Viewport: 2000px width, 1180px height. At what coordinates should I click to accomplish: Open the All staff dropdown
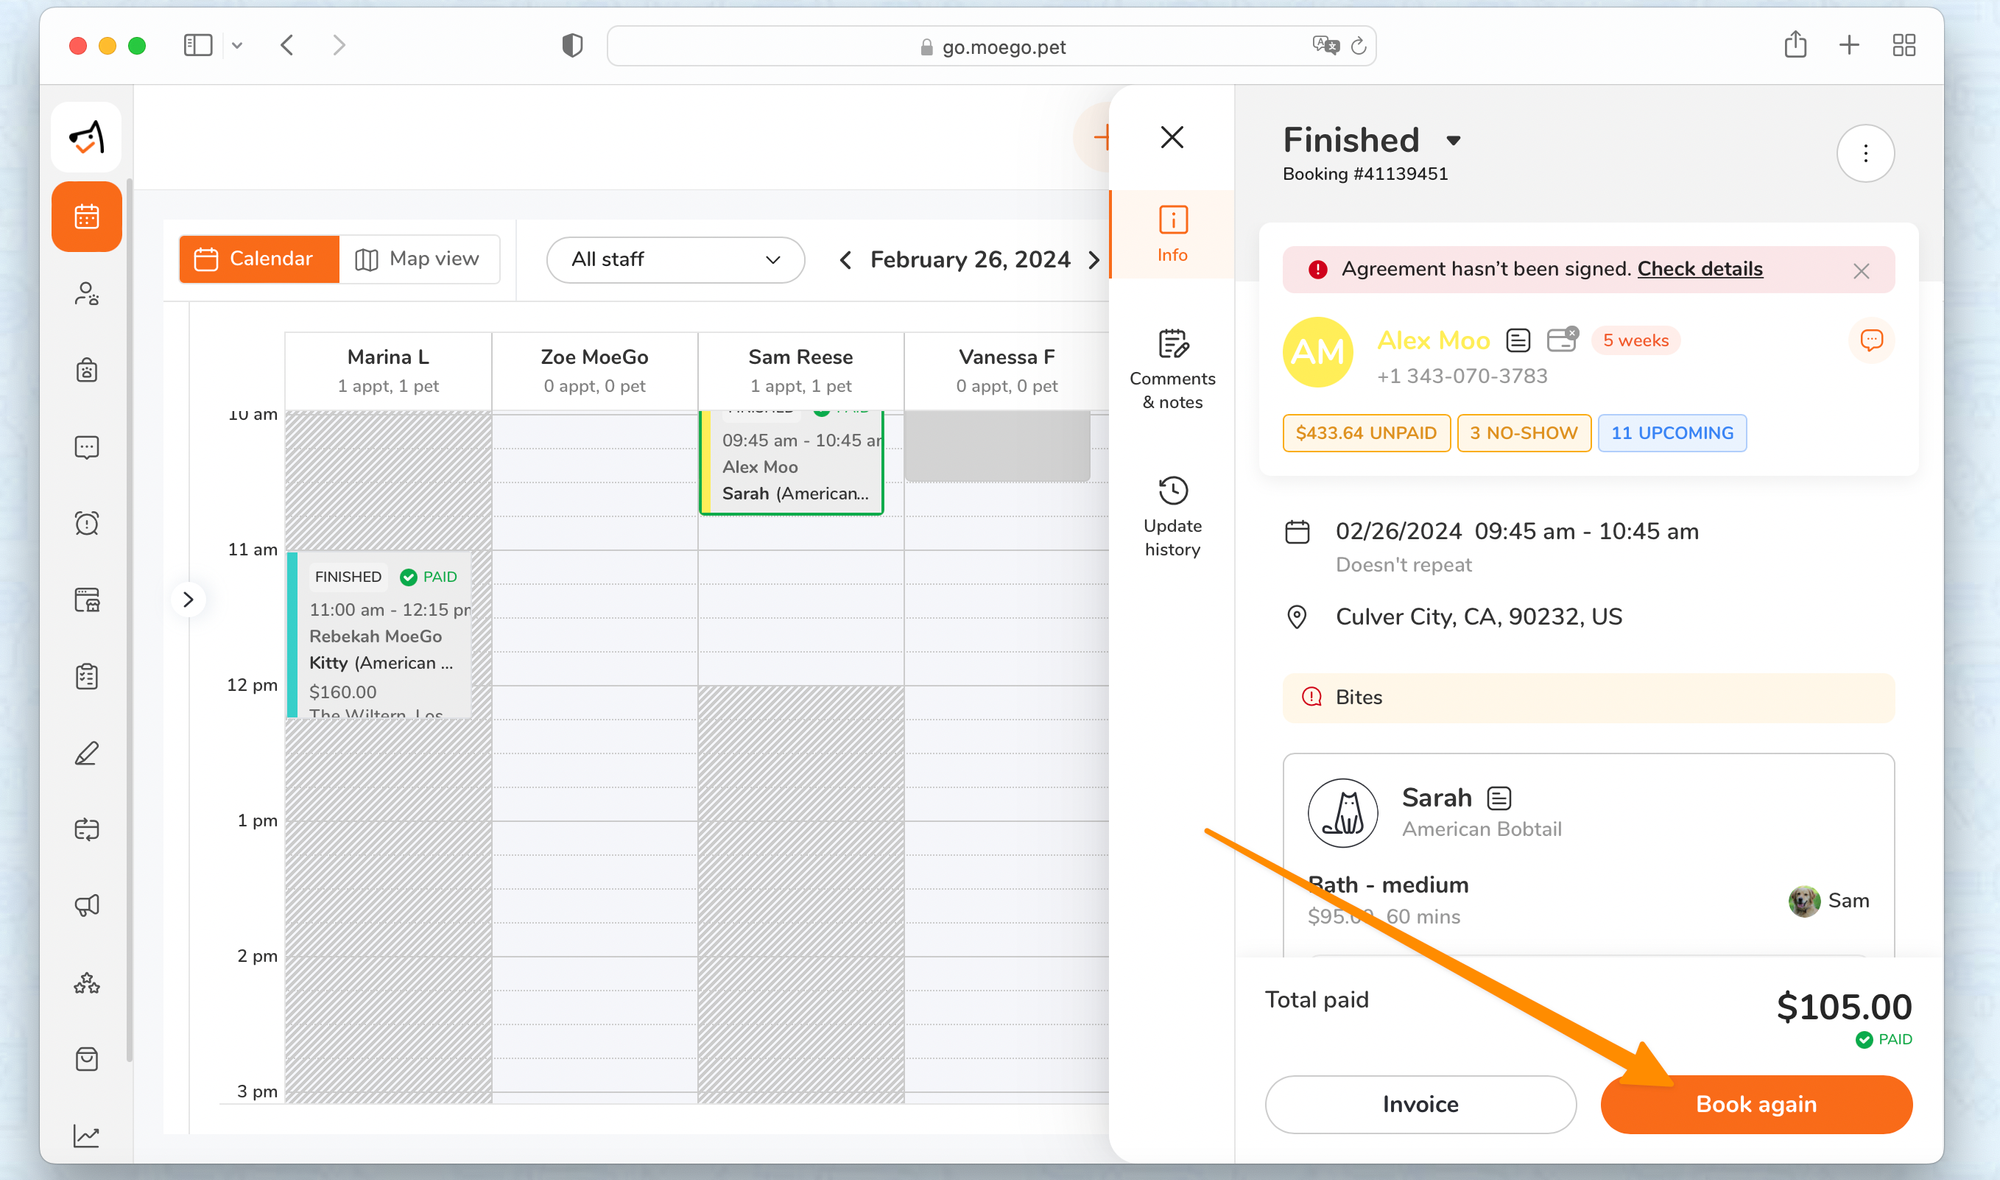(x=675, y=260)
